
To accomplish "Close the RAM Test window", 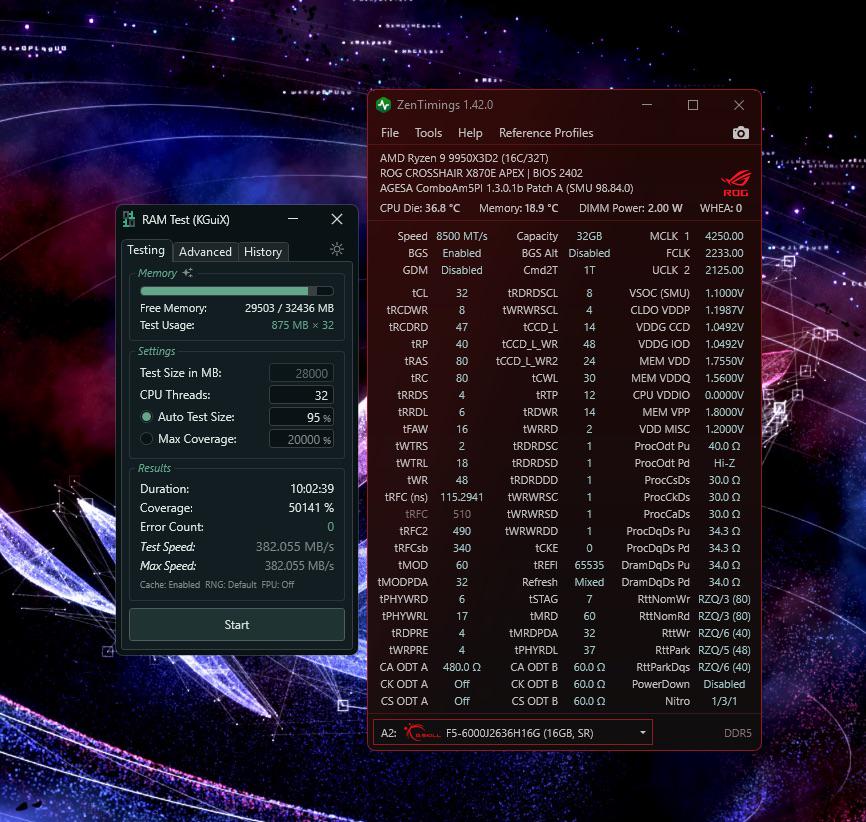I will pos(336,219).
